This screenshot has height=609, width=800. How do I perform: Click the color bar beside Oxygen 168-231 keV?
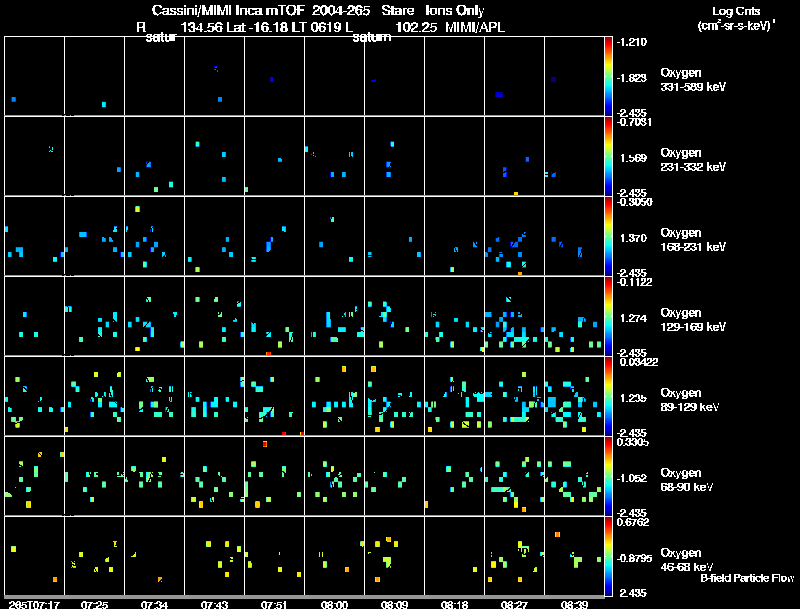pyautogui.click(x=608, y=236)
